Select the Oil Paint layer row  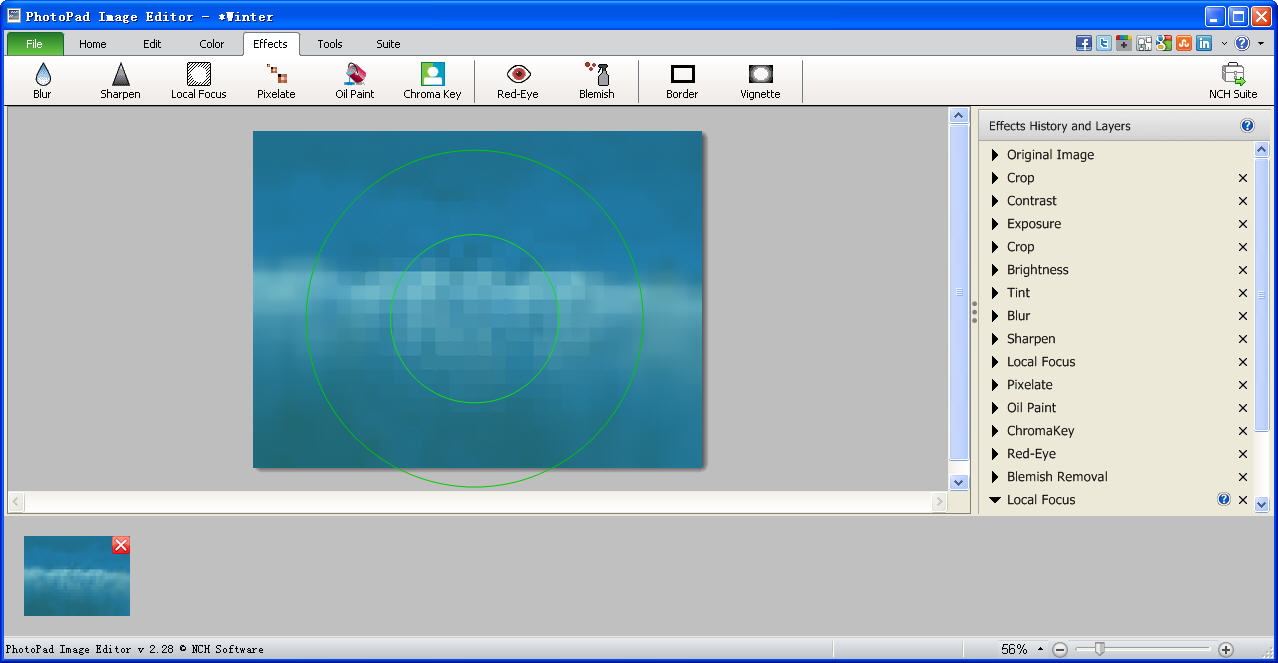[x=1117, y=408]
